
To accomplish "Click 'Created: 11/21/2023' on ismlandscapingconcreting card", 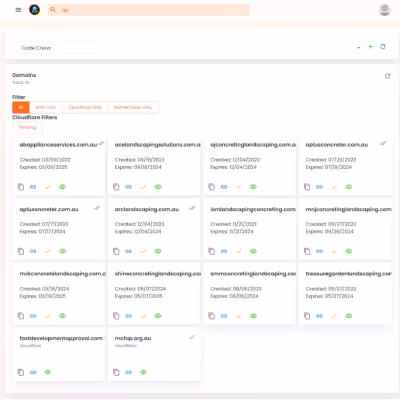I will 235,224.
